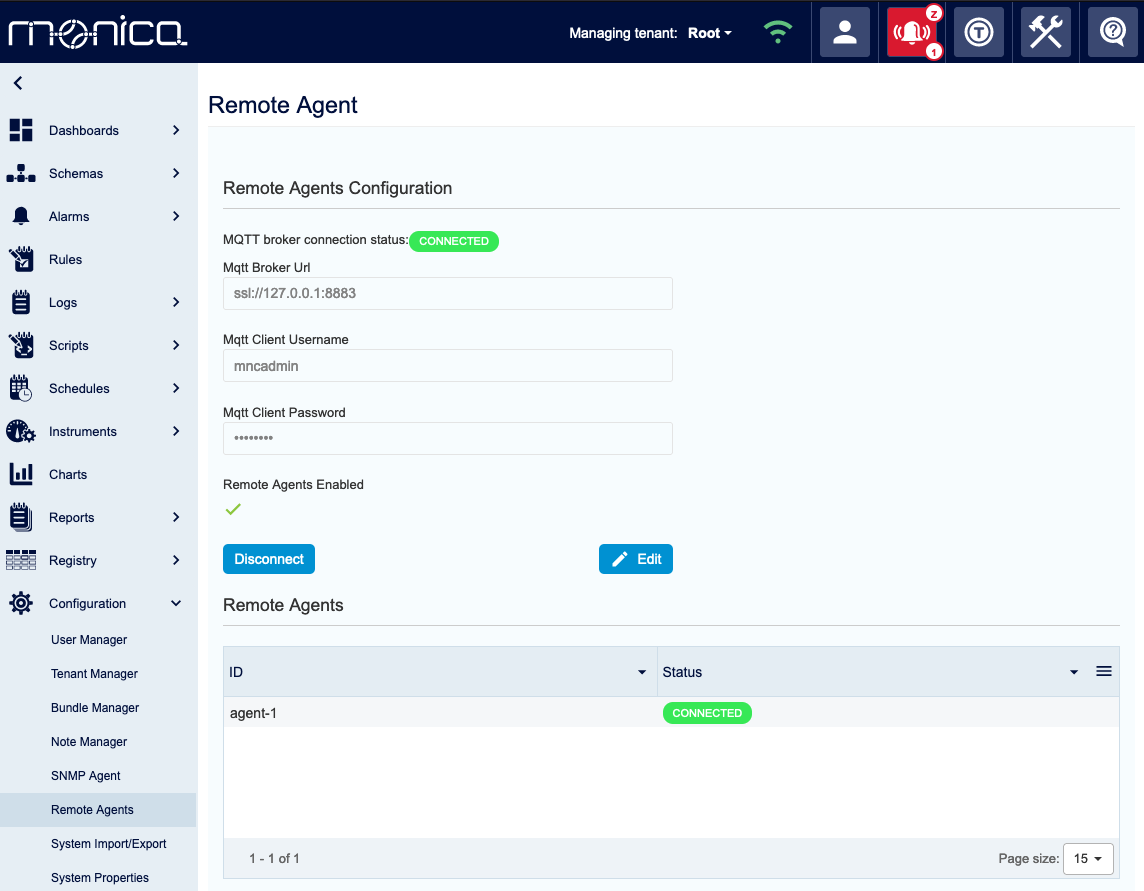Open the Status column filter arrow

[x=1074, y=671]
